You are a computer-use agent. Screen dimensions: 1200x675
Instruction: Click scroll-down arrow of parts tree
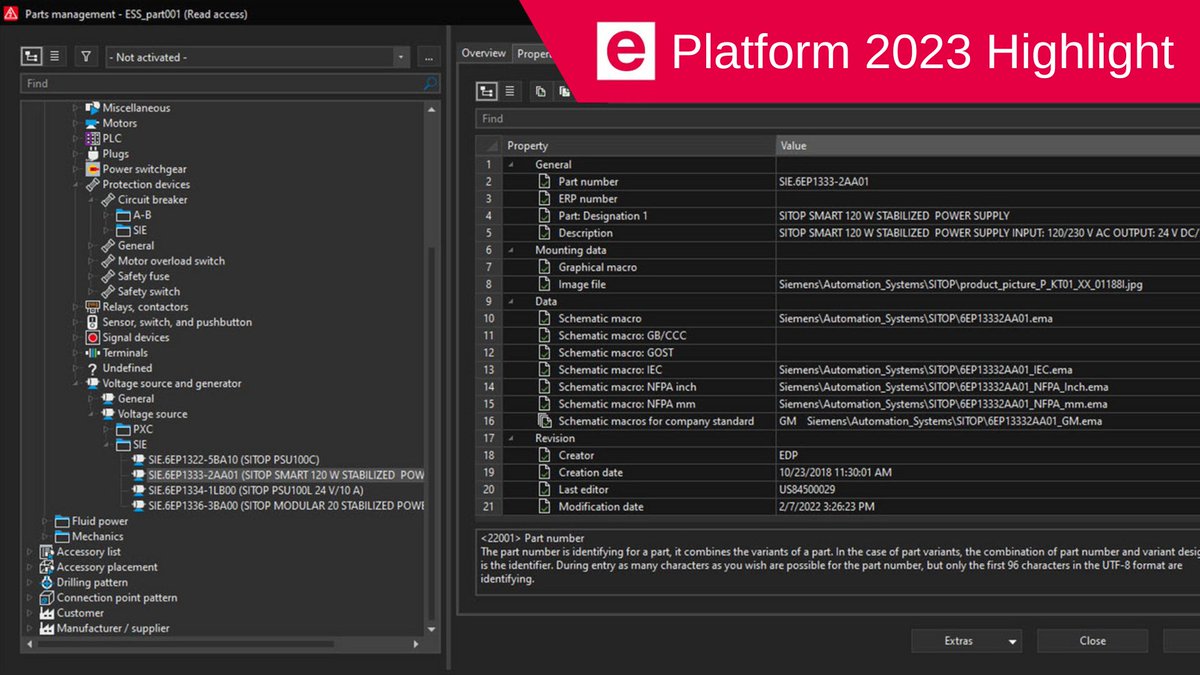(432, 630)
